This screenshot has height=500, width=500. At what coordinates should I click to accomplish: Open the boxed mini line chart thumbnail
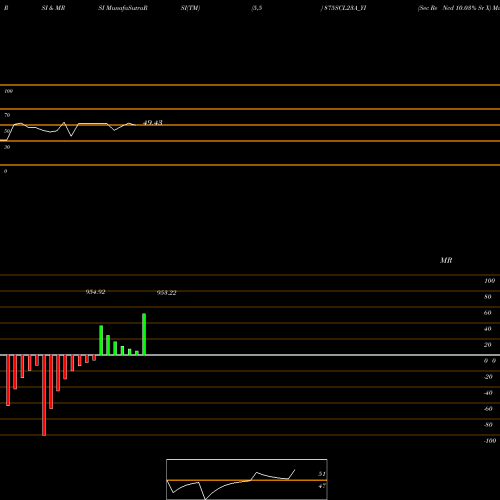click(247, 479)
